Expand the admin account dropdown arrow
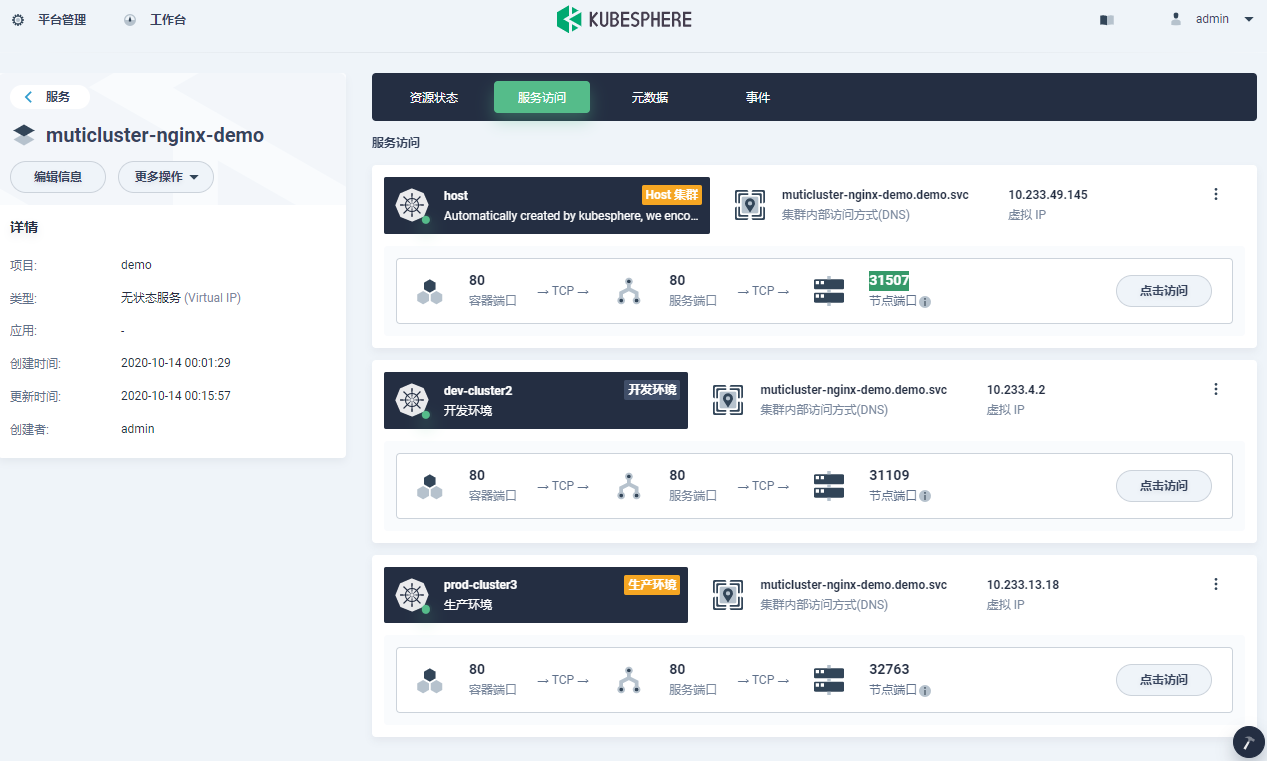The height and width of the screenshot is (761, 1267). tap(1249, 19)
